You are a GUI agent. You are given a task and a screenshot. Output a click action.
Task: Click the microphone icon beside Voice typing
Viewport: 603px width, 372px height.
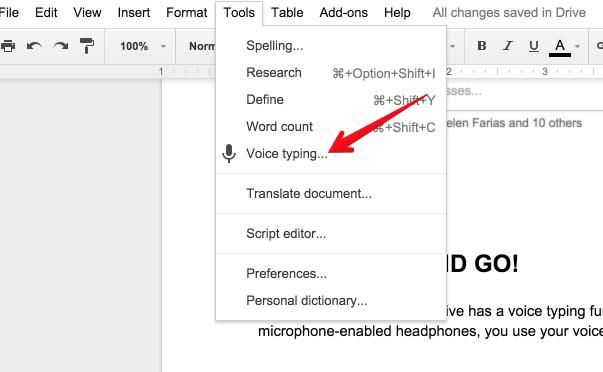229,153
